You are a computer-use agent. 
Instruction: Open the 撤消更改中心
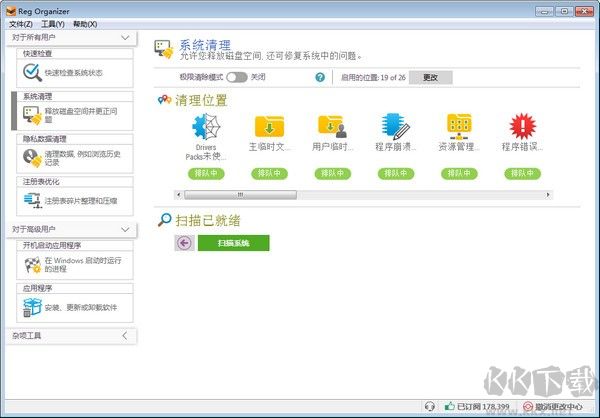tap(553, 406)
